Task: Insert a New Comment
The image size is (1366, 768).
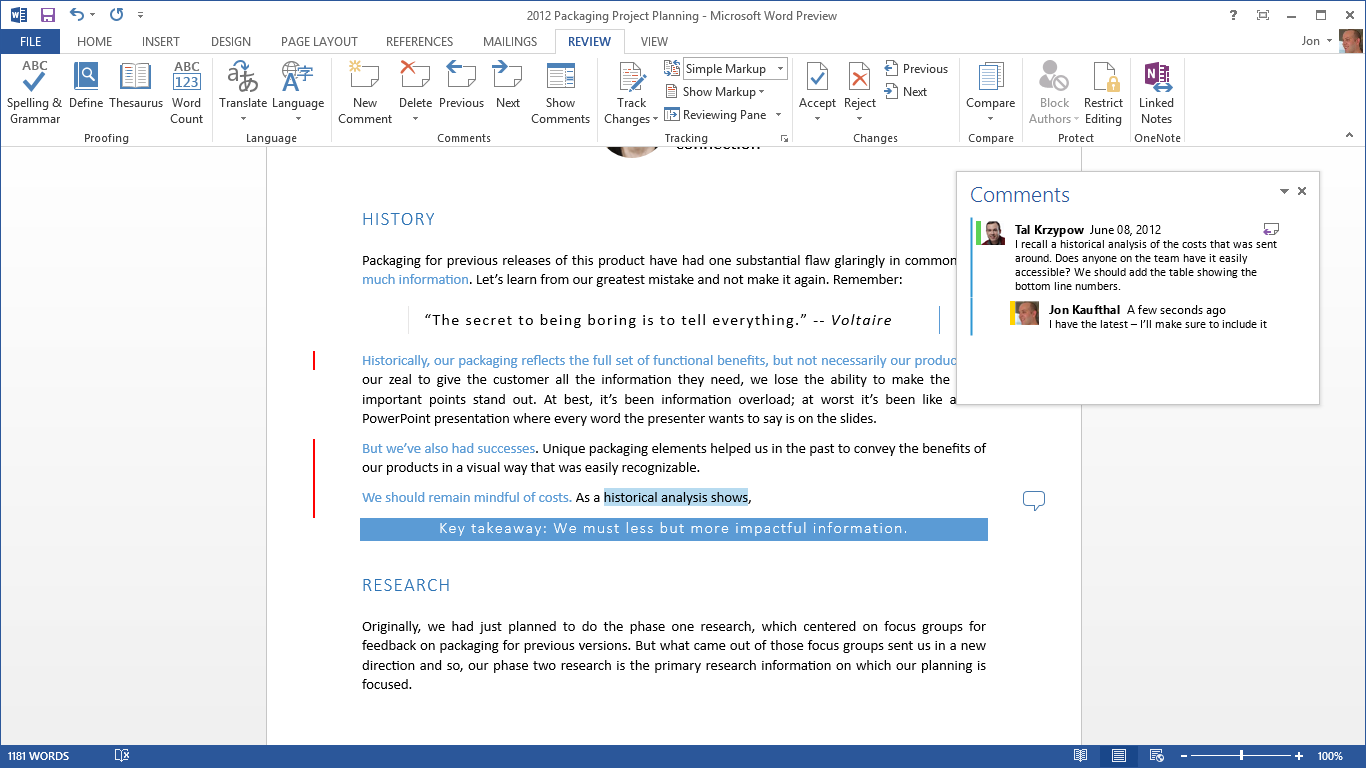Action: [x=364, y=90]
